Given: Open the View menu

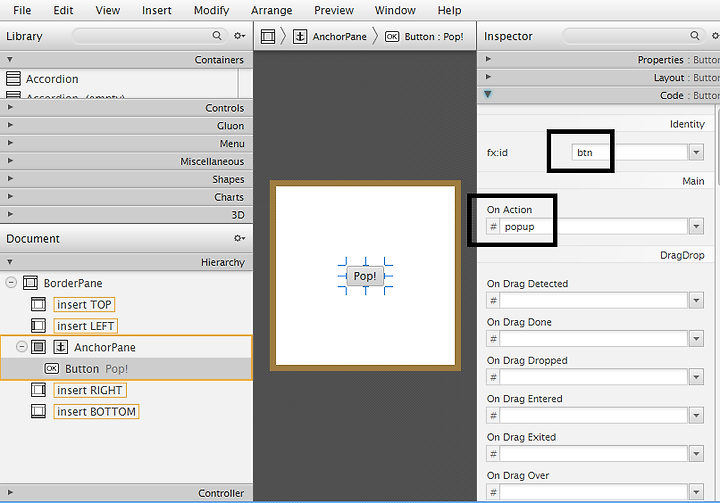Looking at the screenshot, I should click(107, 10).
